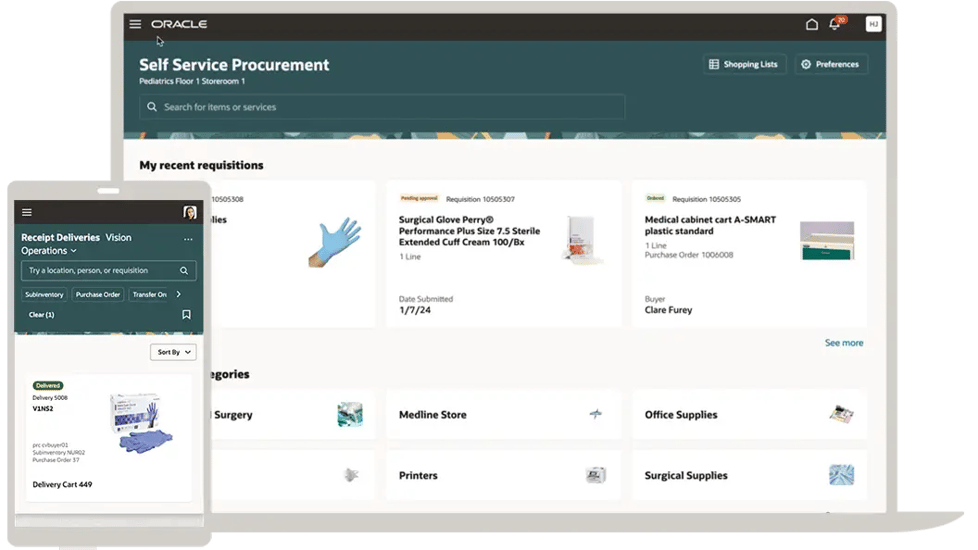Show more filter chips with the arrow
This screenshot has height=550, width=978.
pos(178,294)
